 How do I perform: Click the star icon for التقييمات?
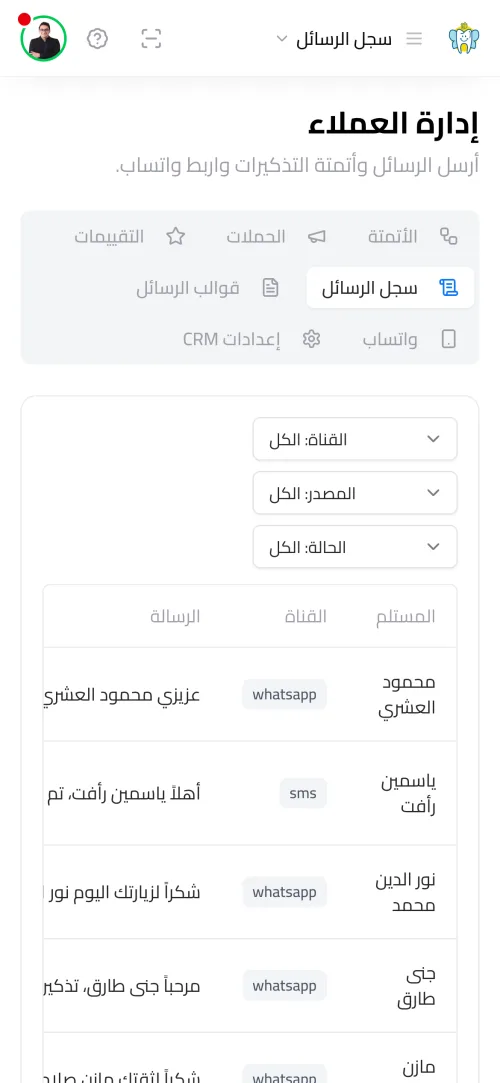point(175,236)
